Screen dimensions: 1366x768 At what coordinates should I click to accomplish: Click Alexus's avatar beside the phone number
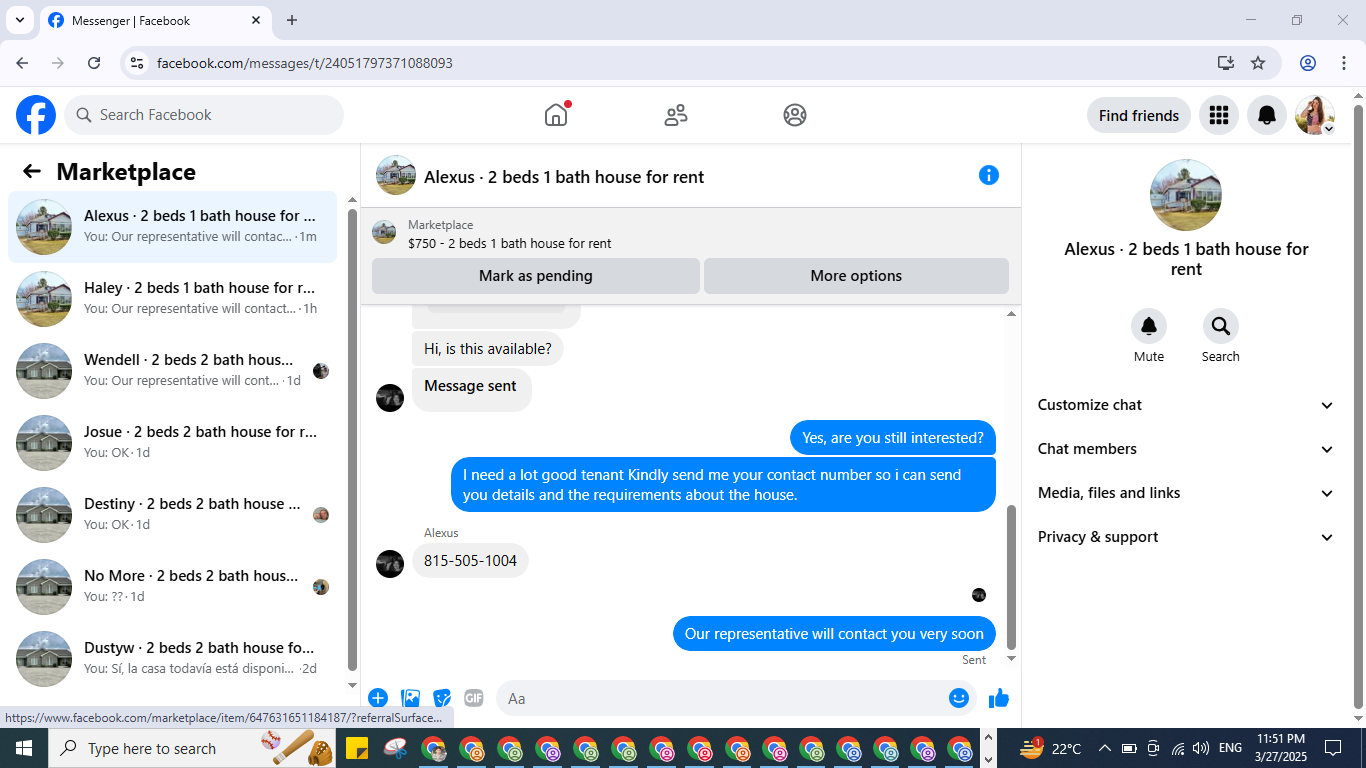(x=390, y=563)
